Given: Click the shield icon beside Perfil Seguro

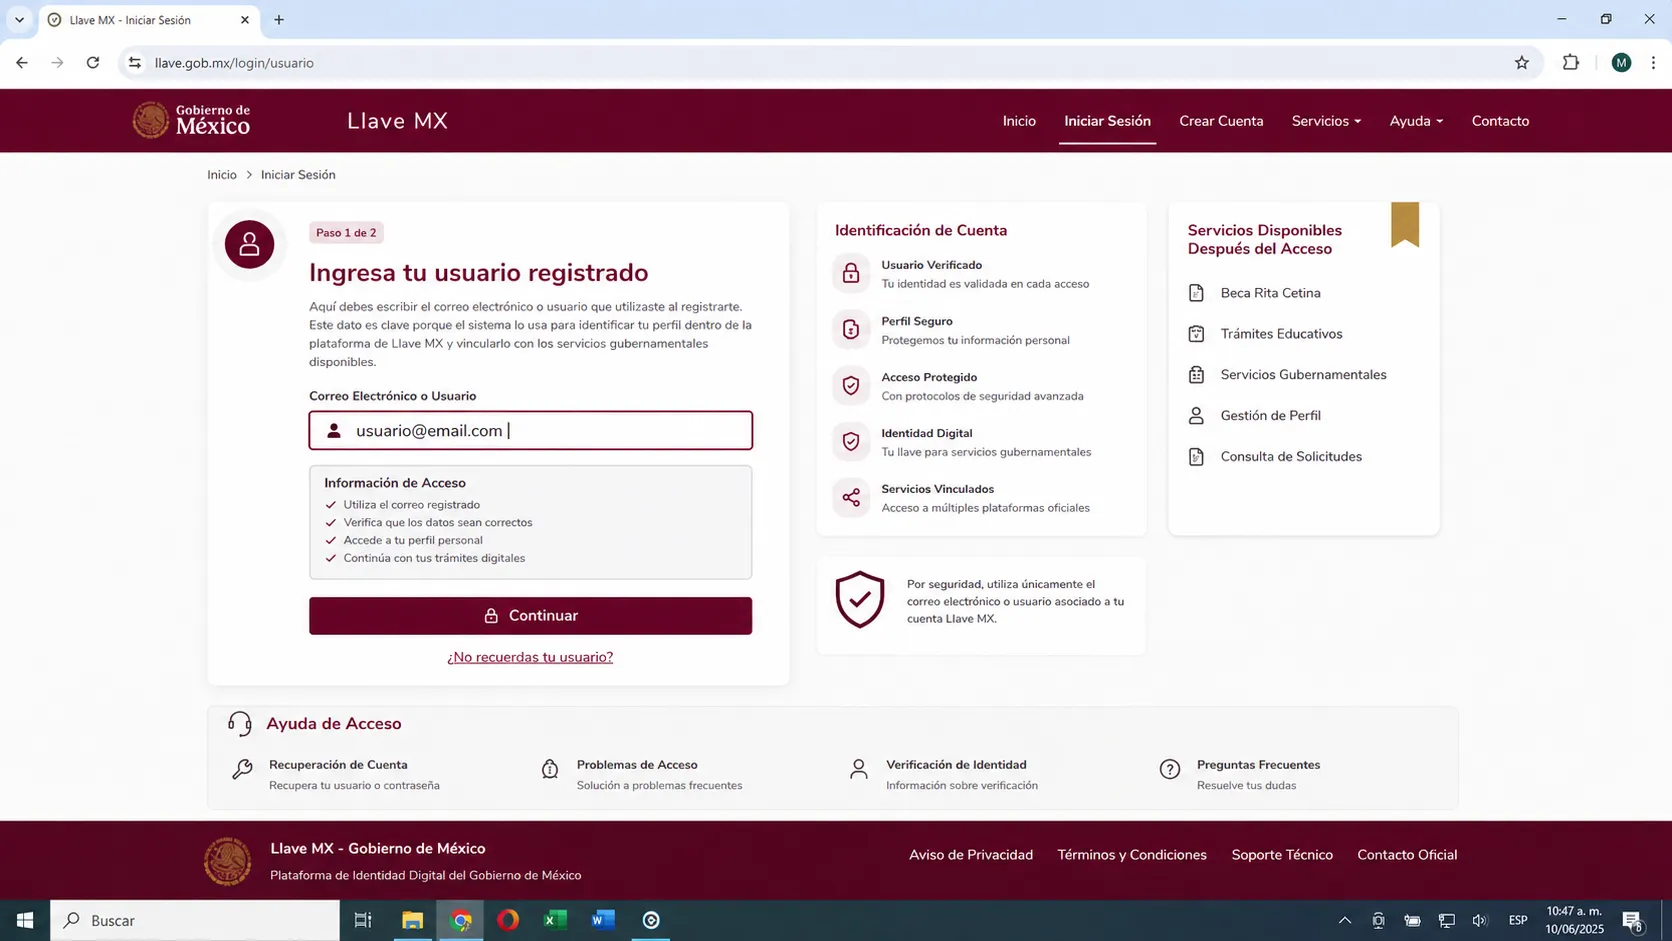Looking at the screenshot, I should (x=851, y=329).
